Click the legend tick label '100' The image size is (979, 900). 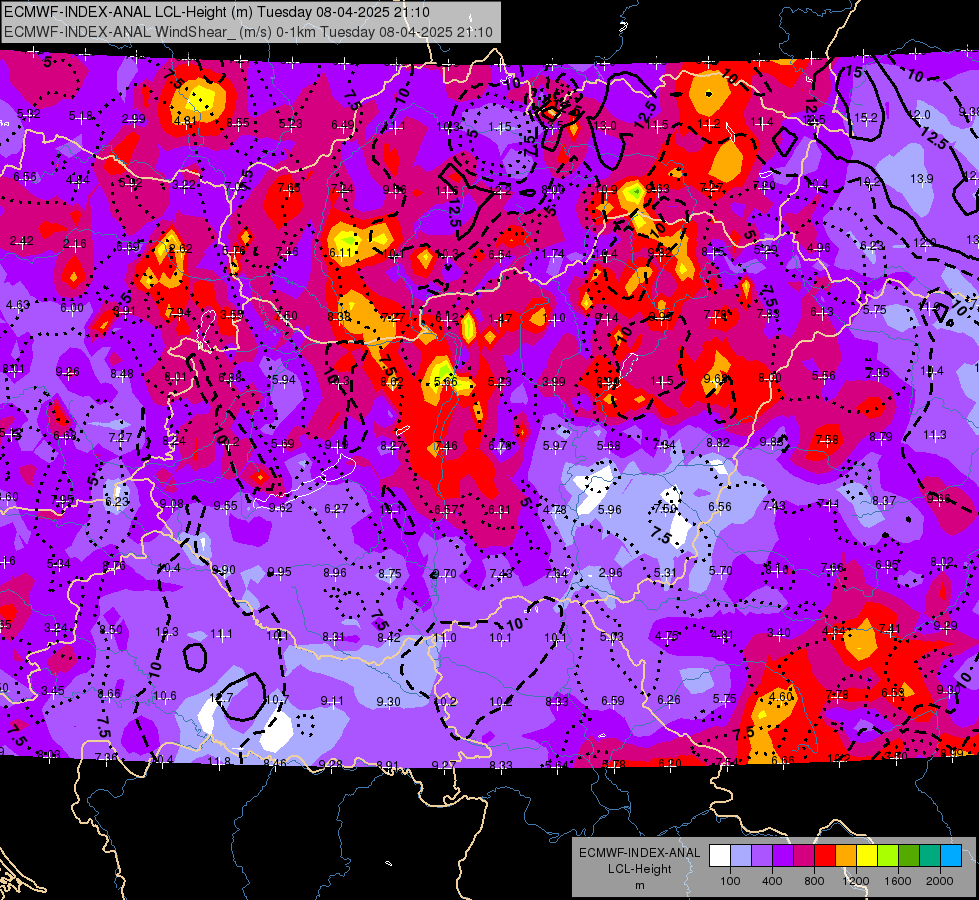tap(730, 881)
